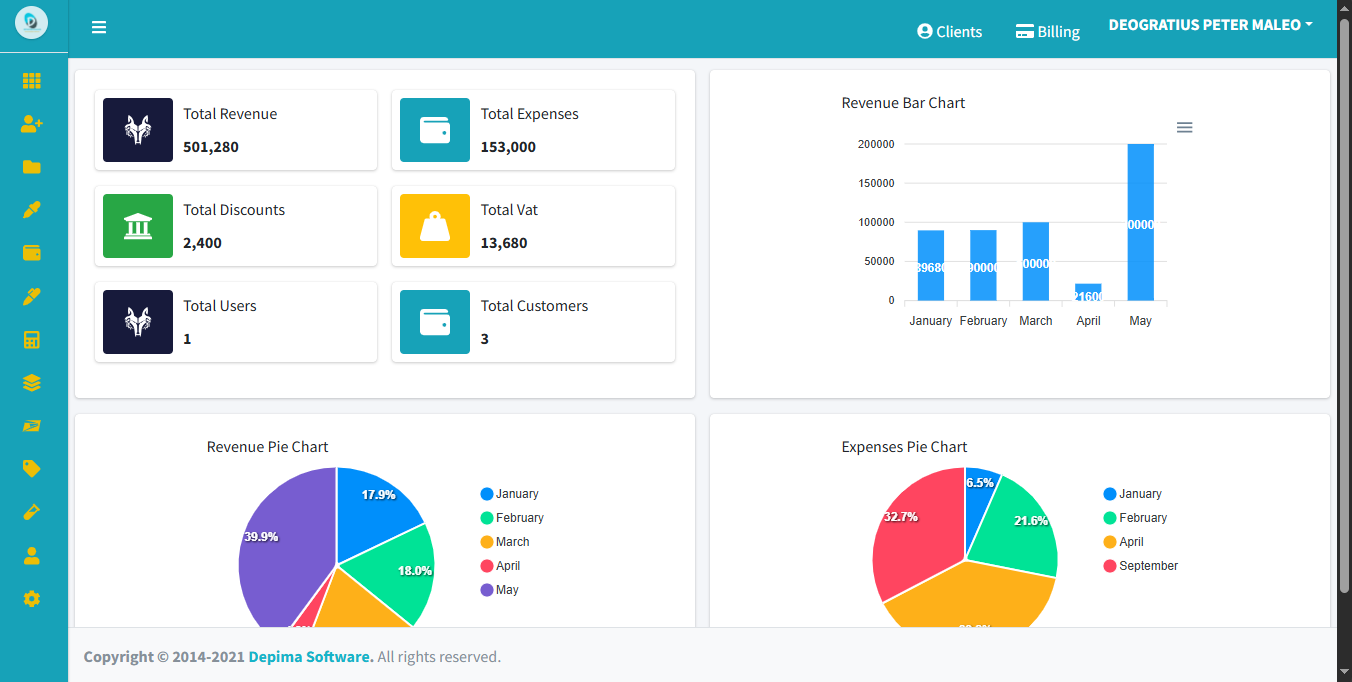The image size is (1352, 682).
Task: Click the Total Revenue card
Action: point(236,130)
